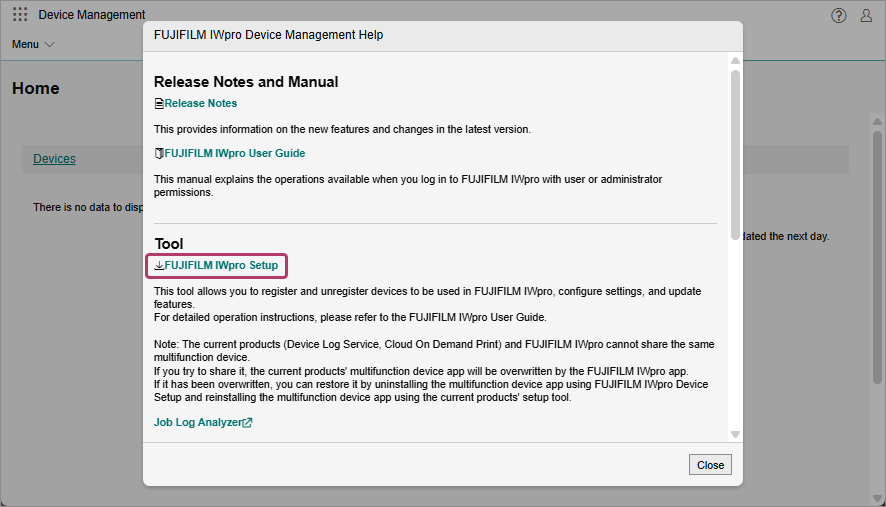Click the main page scrollbar thumb
This screenshot has width=886, height=507.
click(x=877, y=257)
